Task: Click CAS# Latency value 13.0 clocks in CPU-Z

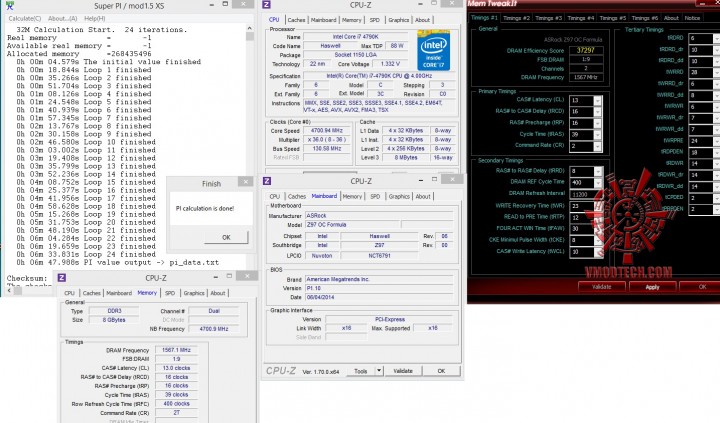Action: (176, 368)
